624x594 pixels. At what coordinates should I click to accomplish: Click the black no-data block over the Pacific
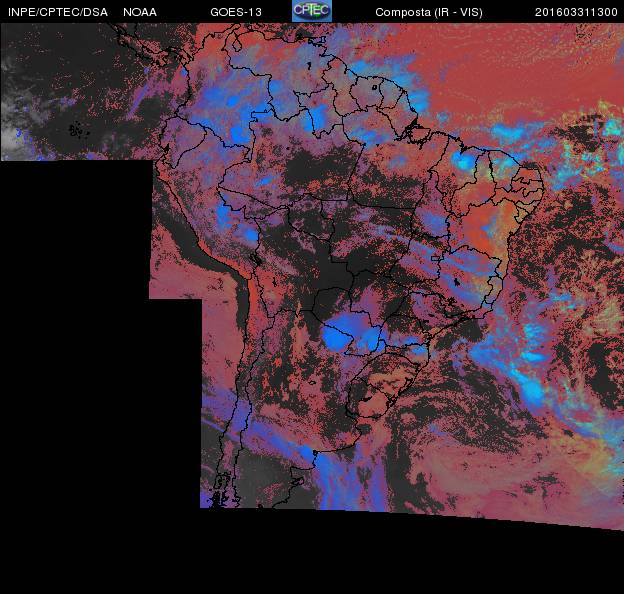75,300
